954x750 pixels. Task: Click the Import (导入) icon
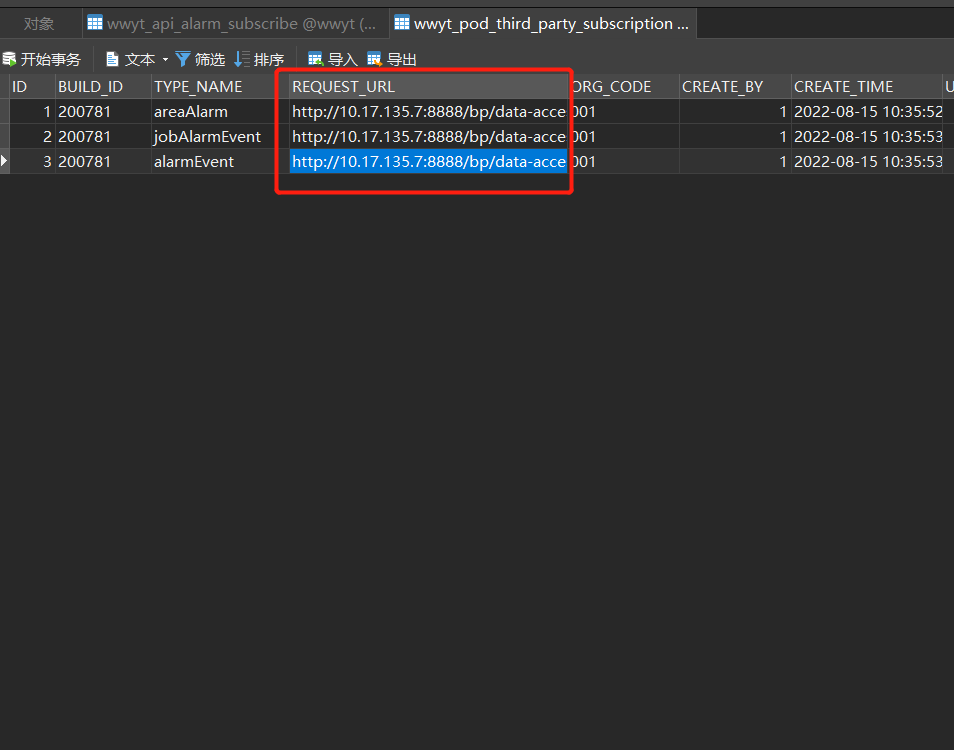[315, 59]
